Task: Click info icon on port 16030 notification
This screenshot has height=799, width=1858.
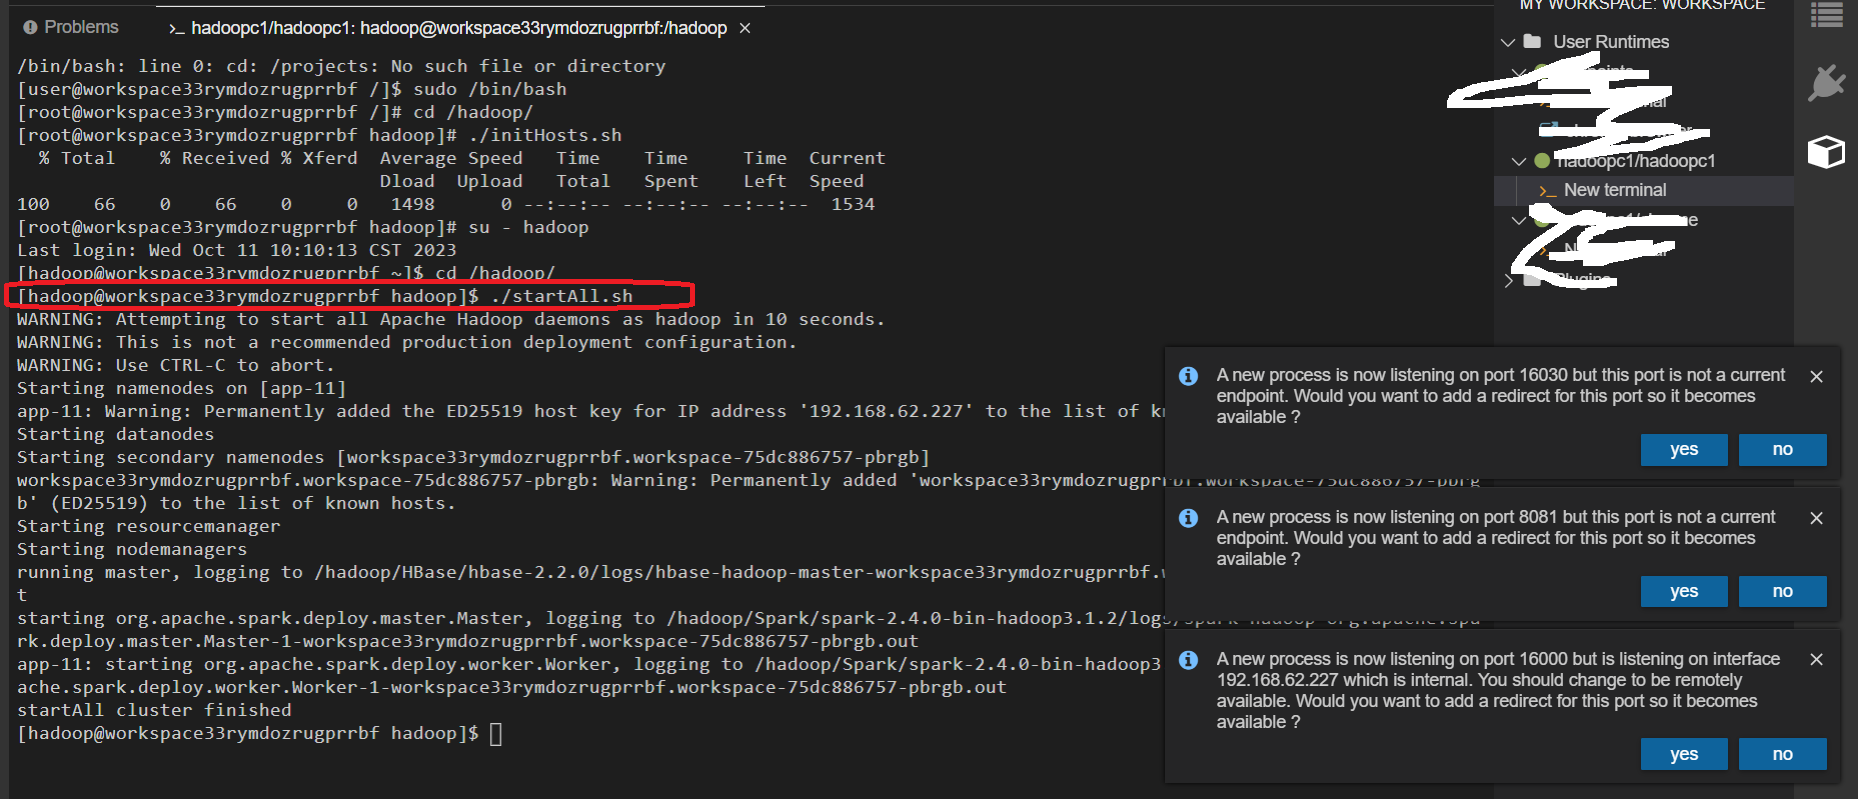Action: pyautogui.click(x=1188, y=376)
